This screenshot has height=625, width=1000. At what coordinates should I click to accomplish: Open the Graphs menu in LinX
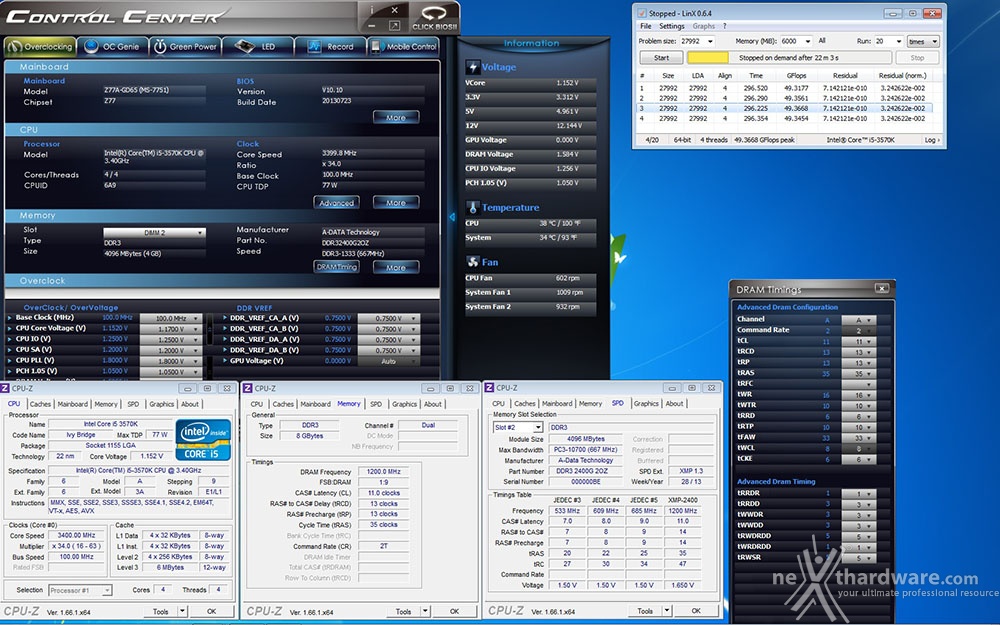coord(703,26)
